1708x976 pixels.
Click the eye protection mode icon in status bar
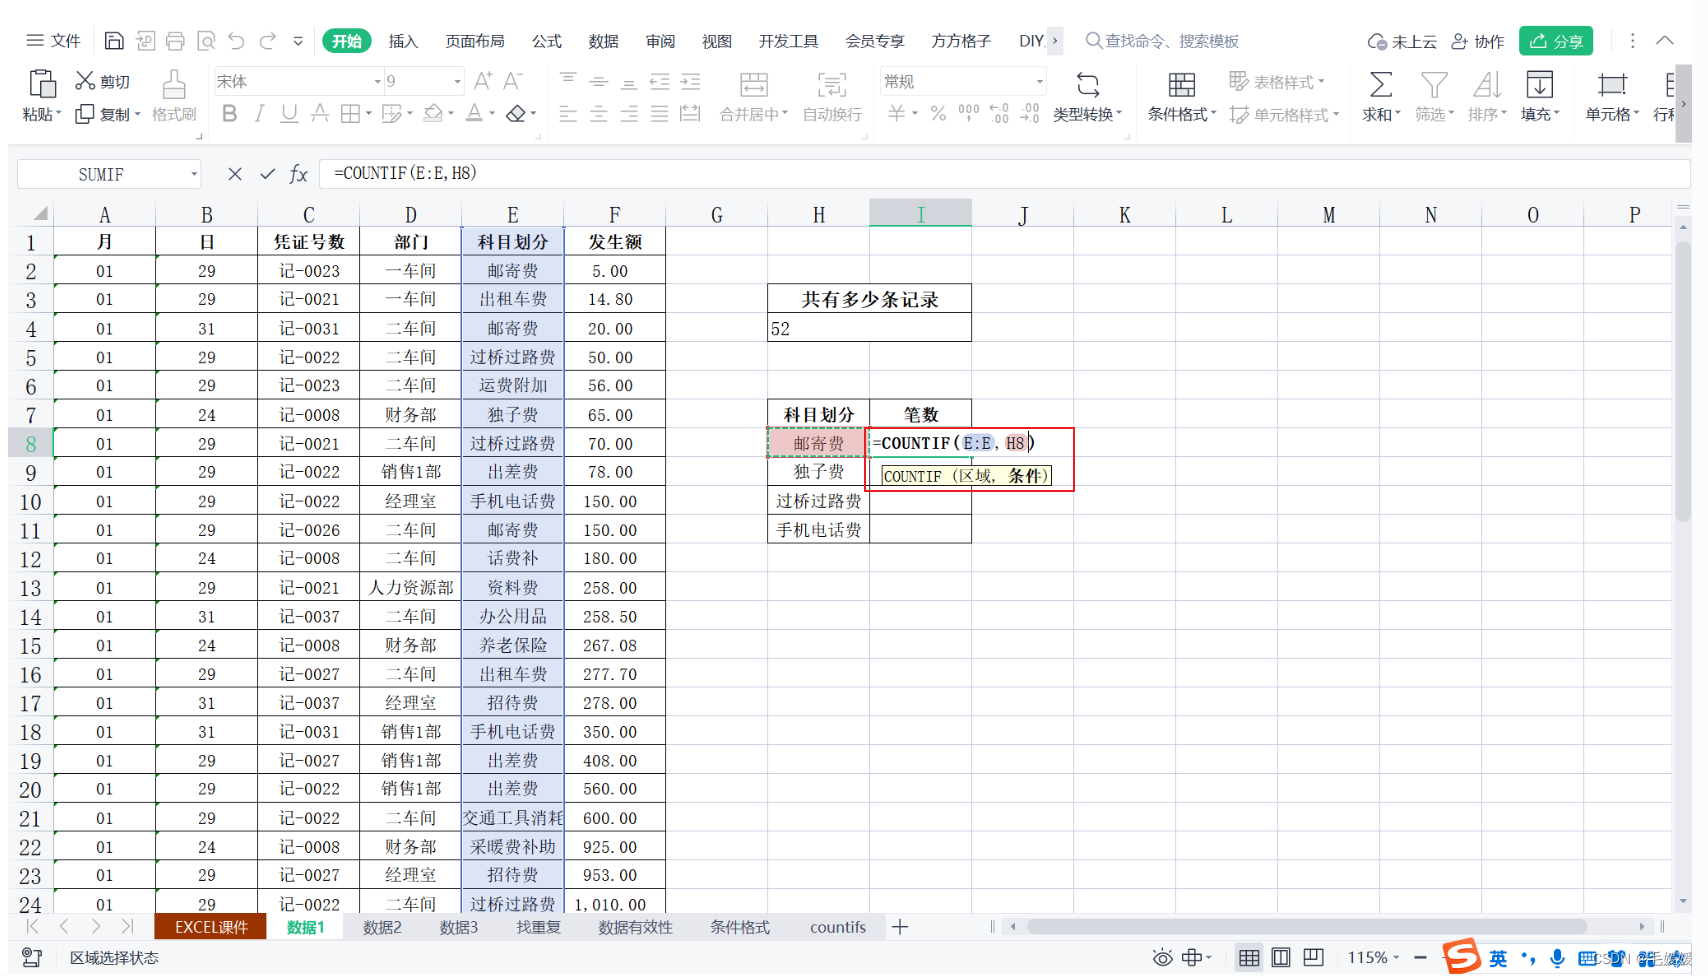click(x=1162, y=958)
